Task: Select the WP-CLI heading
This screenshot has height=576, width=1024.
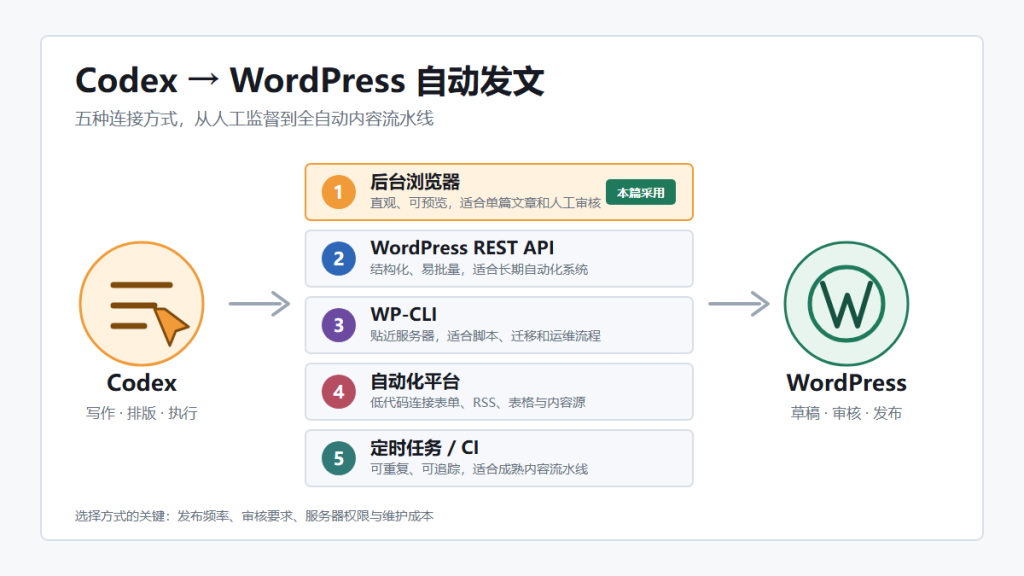Action: [x=404, y=315]
